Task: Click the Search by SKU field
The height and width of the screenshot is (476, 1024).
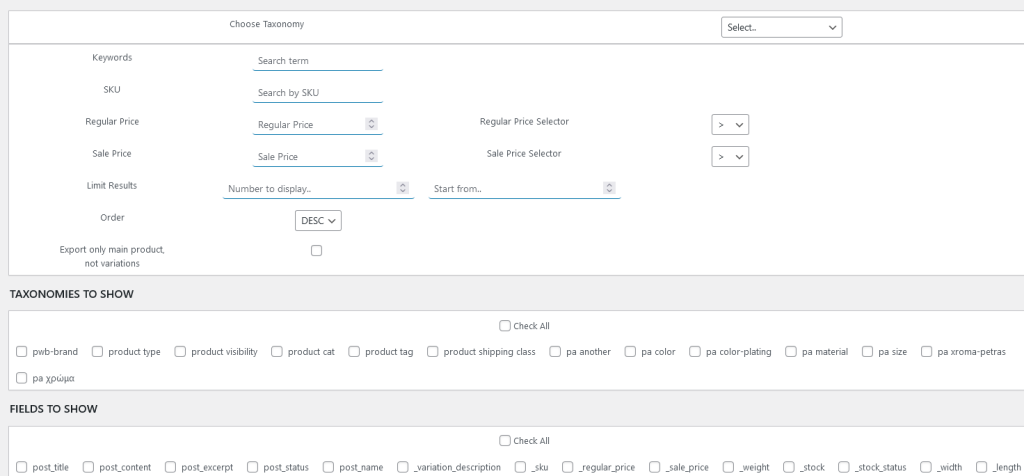Action: pyautogui.click(x=317, y=93)
